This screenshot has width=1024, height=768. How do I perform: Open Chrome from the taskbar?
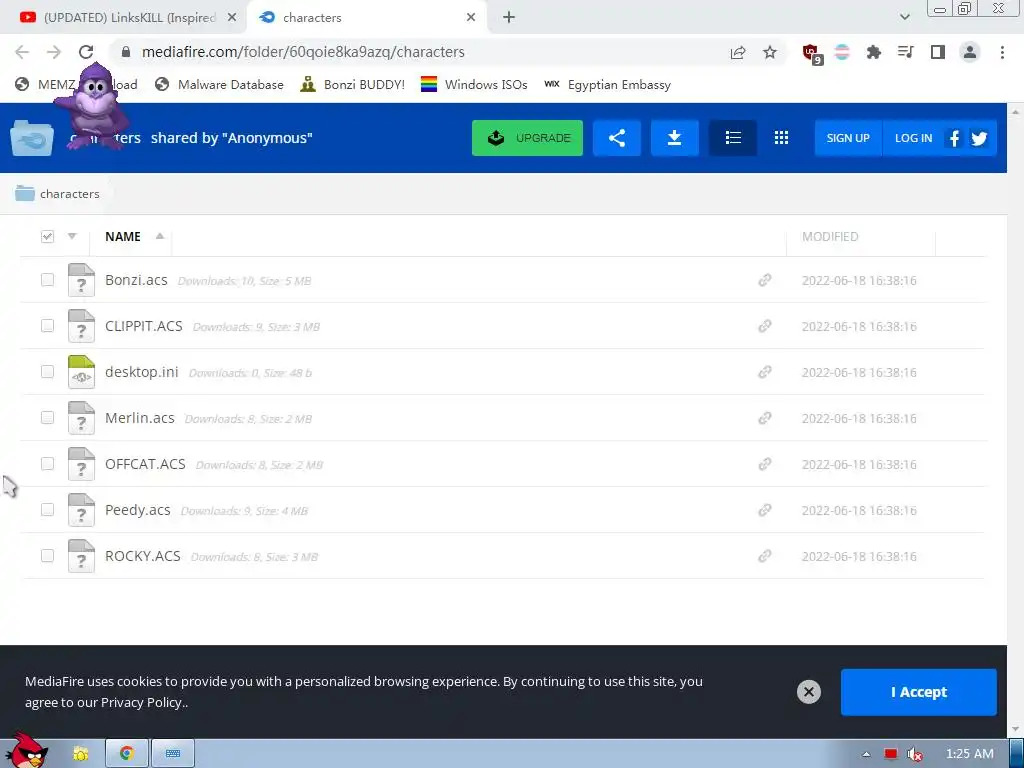(127, 754)
